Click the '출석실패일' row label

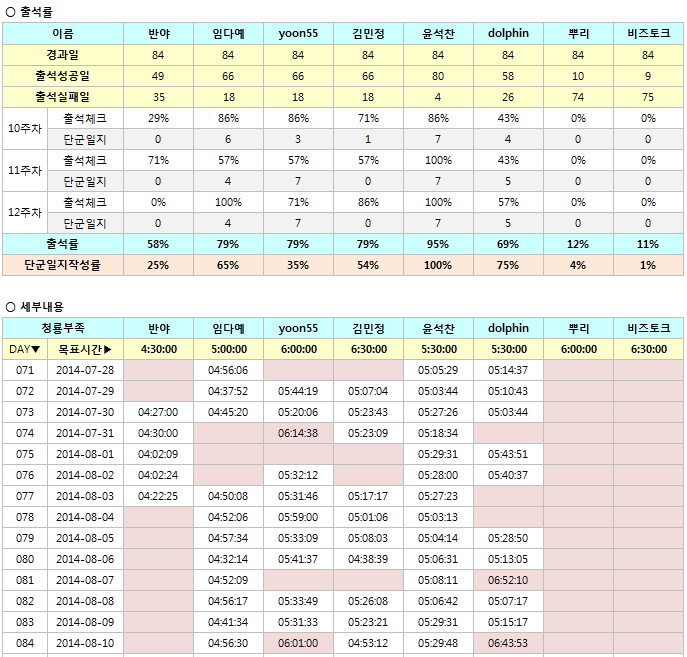click(x=63, y=97)
